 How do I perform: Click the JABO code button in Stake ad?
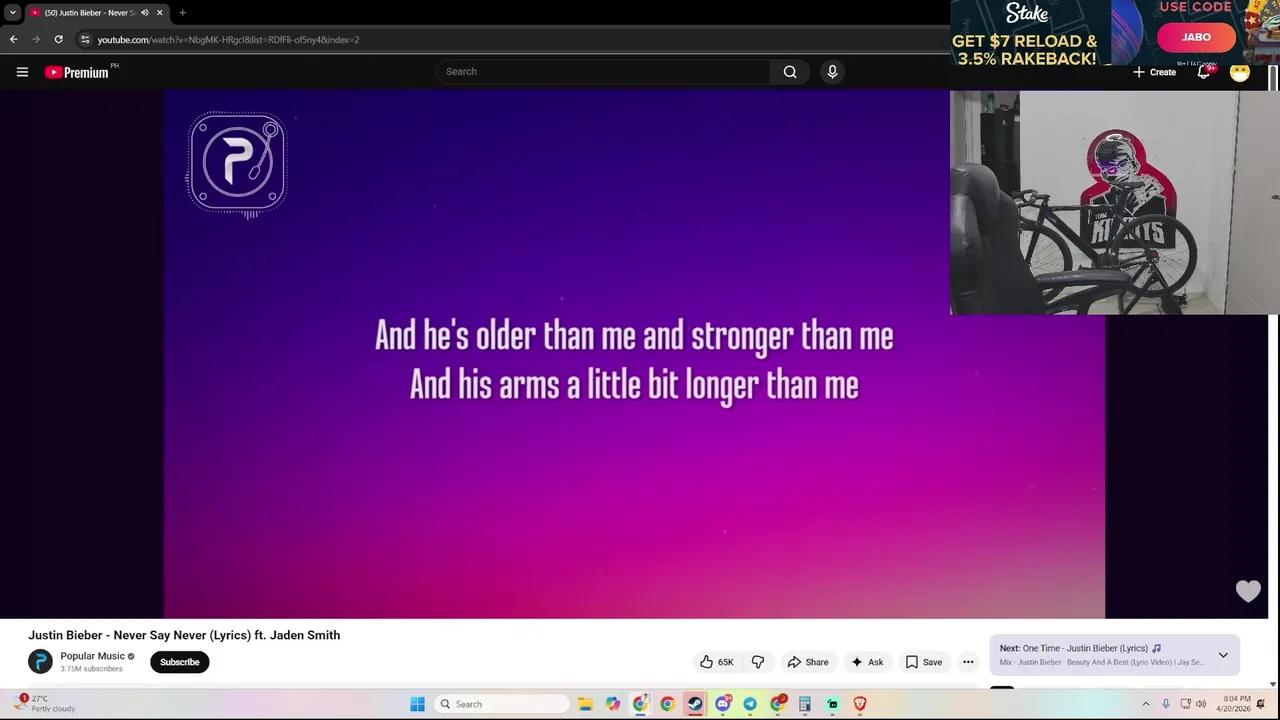1197,37
